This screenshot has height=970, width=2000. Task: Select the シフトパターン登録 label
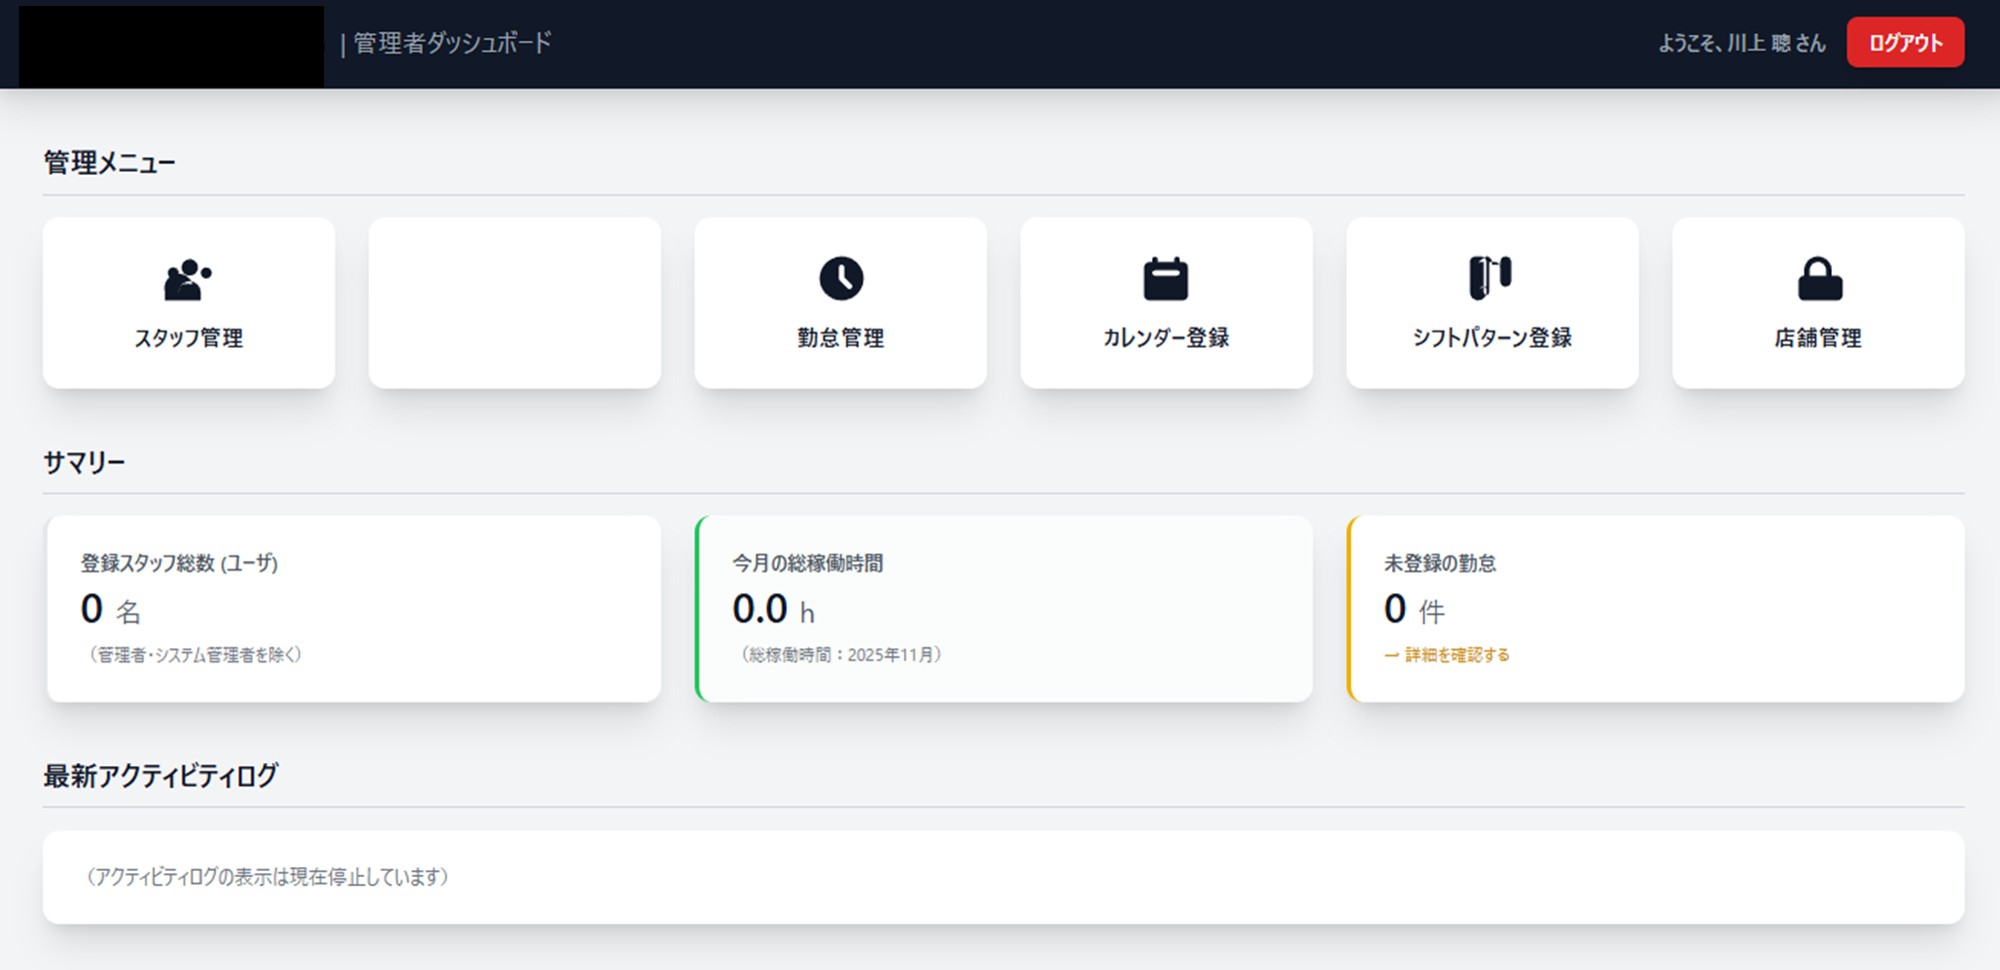point(1492,338)
